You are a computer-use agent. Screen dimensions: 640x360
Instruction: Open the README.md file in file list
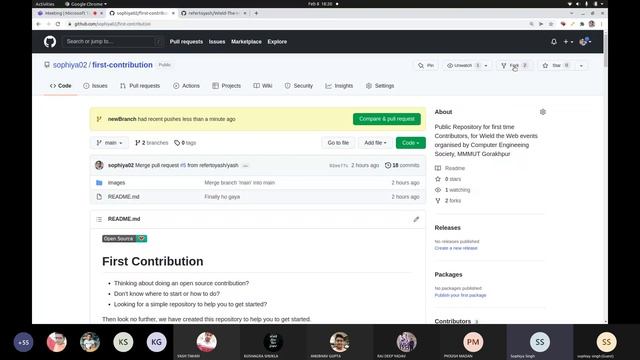click(x=123, y=197)
